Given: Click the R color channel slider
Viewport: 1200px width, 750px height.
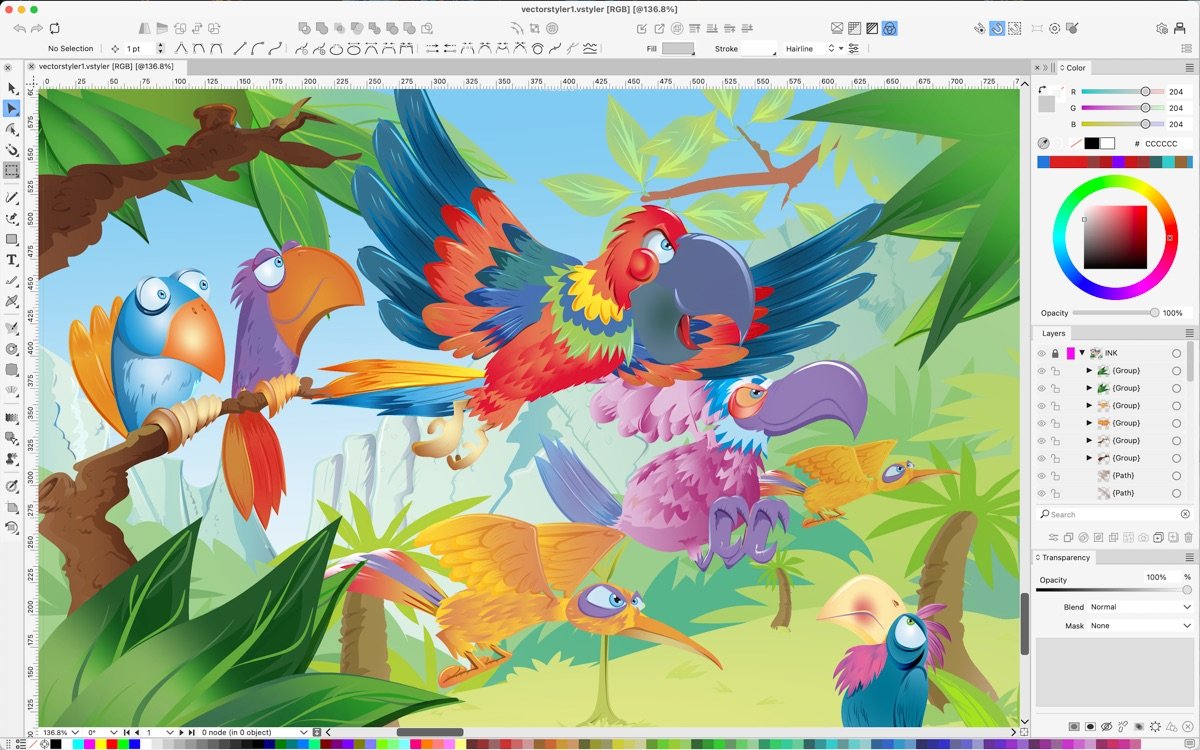Looking at the screenshot, I should [1122, 91].
